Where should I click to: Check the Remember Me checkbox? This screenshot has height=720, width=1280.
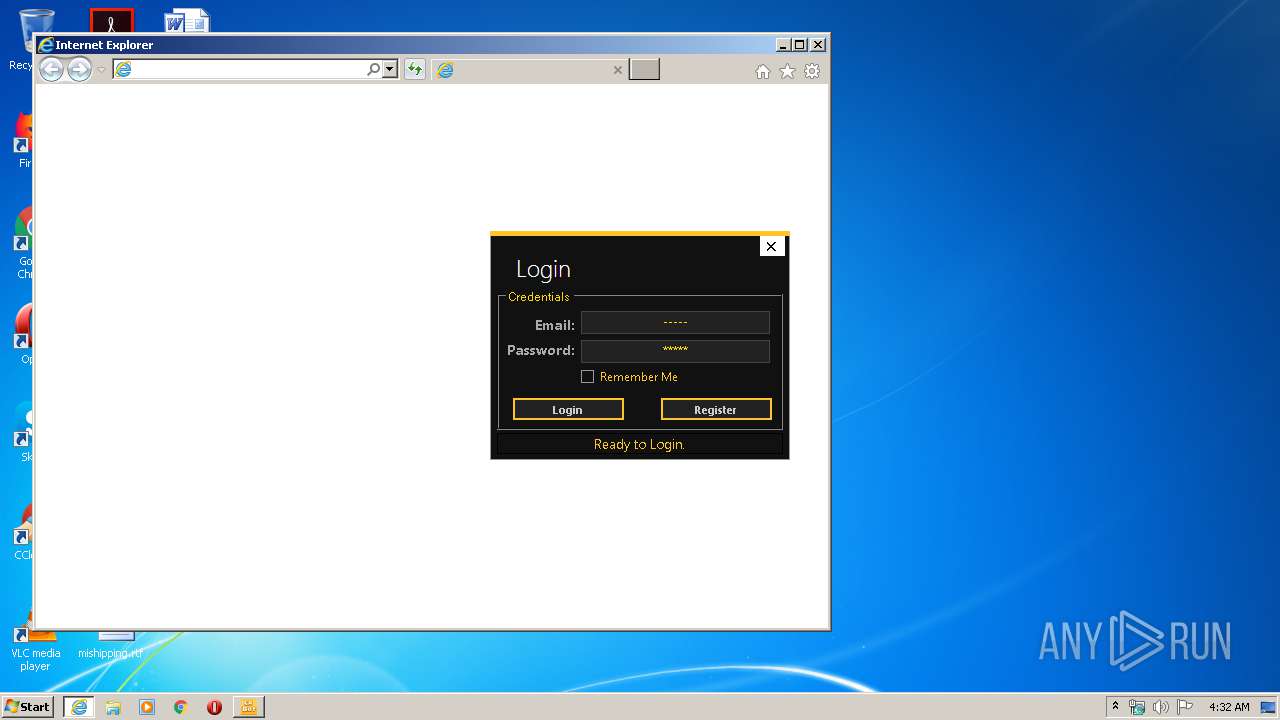[588, 377]
